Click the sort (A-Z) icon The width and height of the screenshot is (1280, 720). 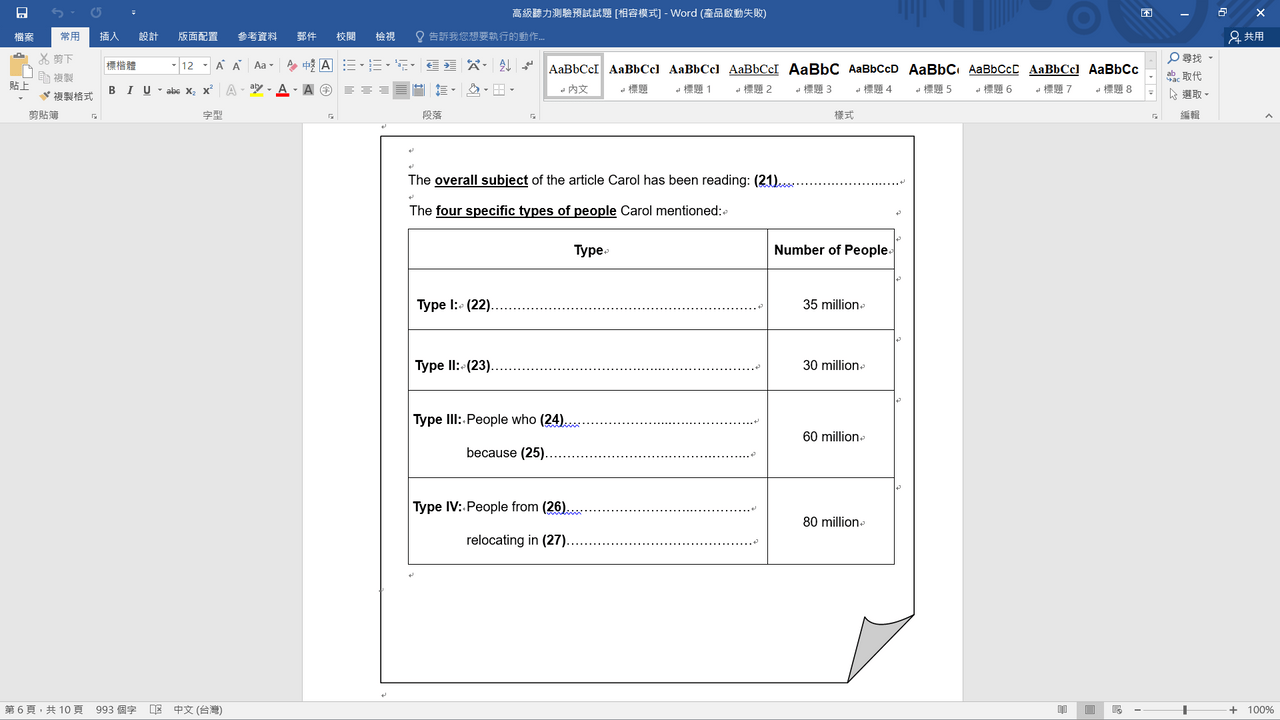504,65
